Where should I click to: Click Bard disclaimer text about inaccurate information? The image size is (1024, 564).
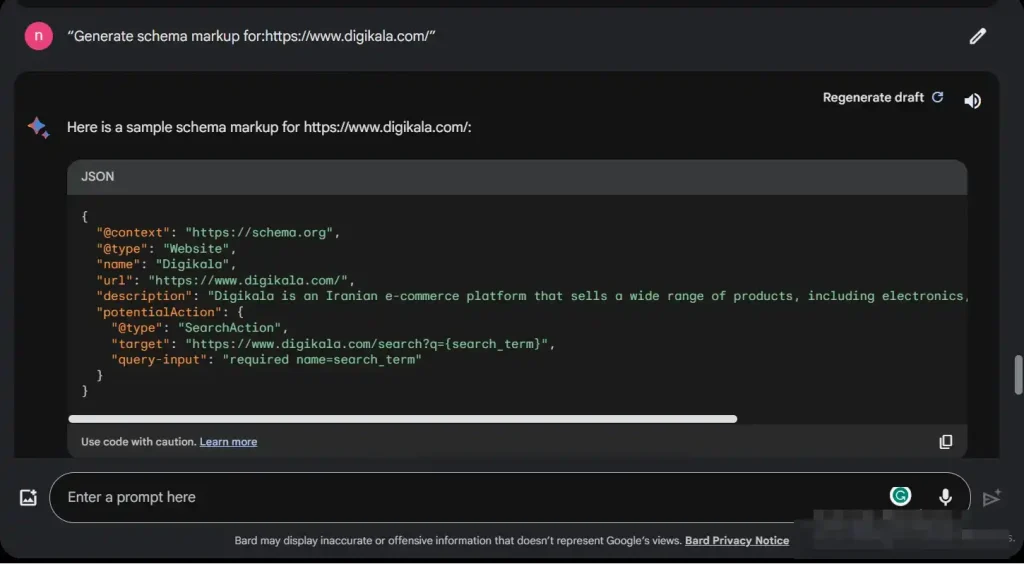pyautogui.click(x=458, y=540)
